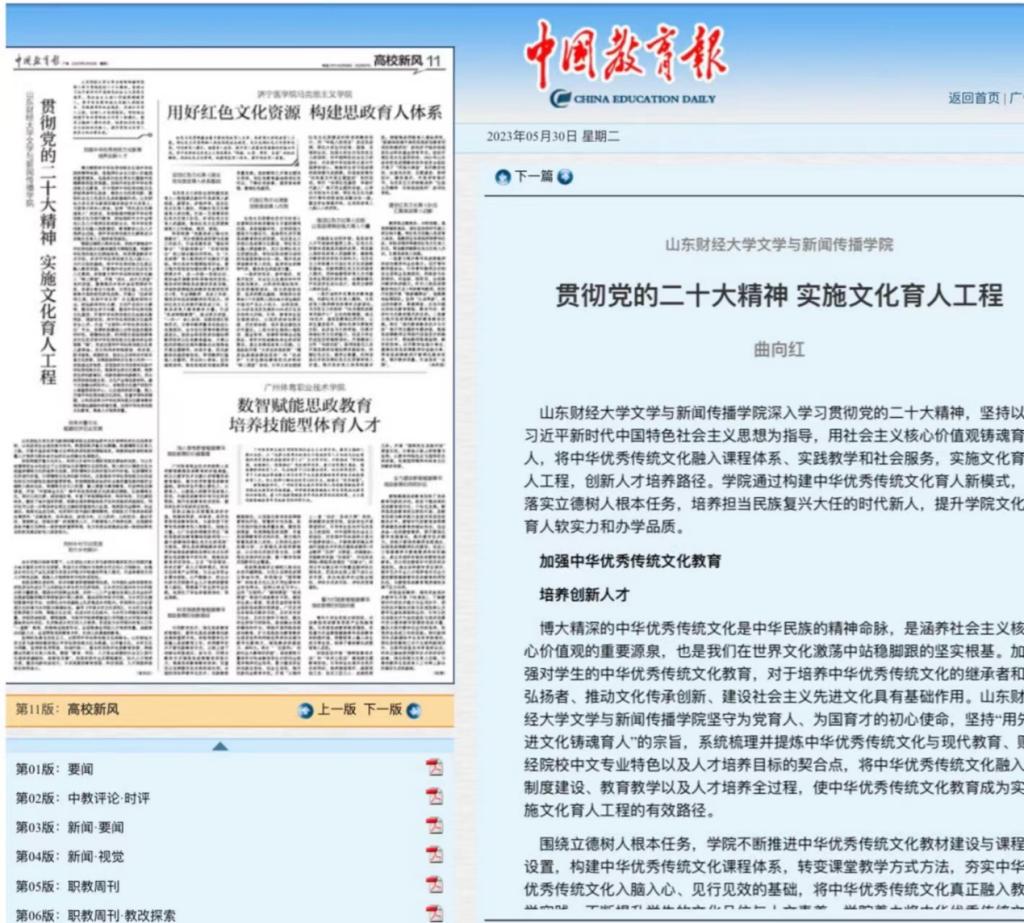Select the 第06版 职教周刊·教改探索 entry
The height and width of the screenshot is (923, 1024).
click(95, 914)
